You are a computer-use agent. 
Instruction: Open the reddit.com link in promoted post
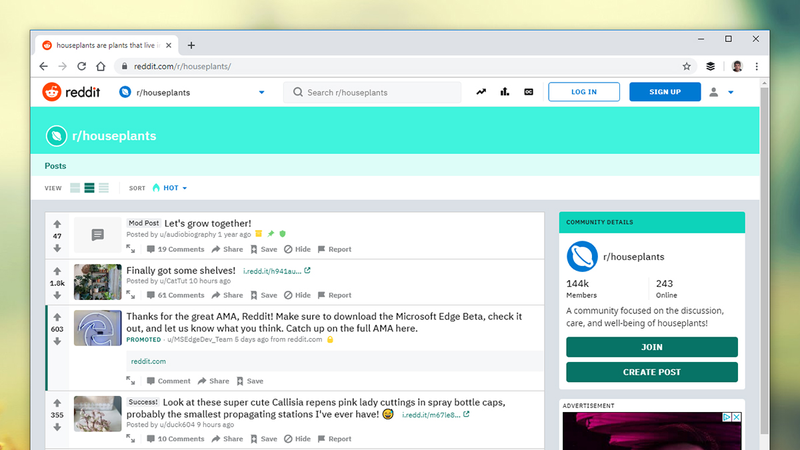[148, 361]
